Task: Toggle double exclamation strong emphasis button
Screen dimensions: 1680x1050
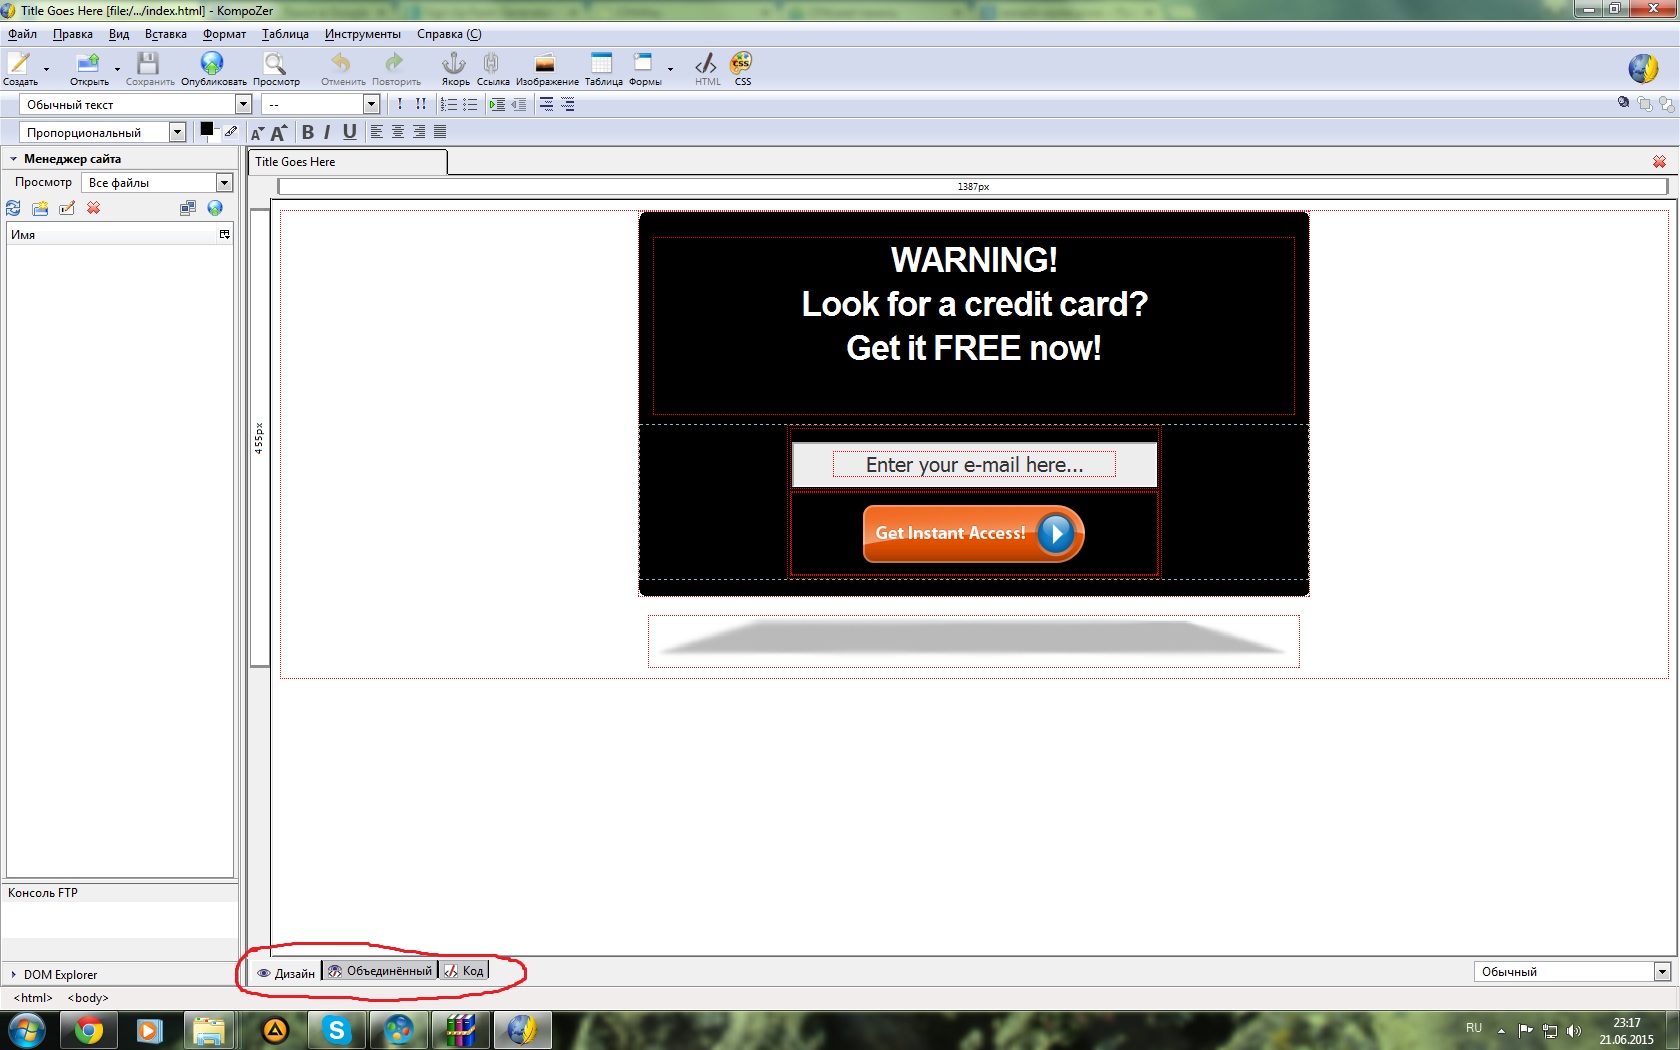Action: (421, 104)
